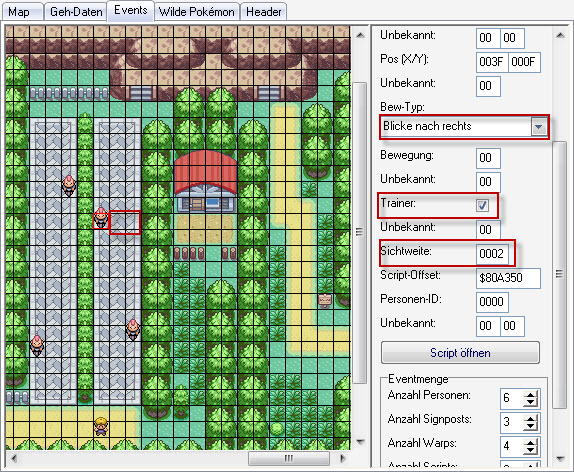This screenshot has height=473, width=574.
Task: Edit first Unbekannt byte below Personen-ID
Action: click(x=488, y=326)
